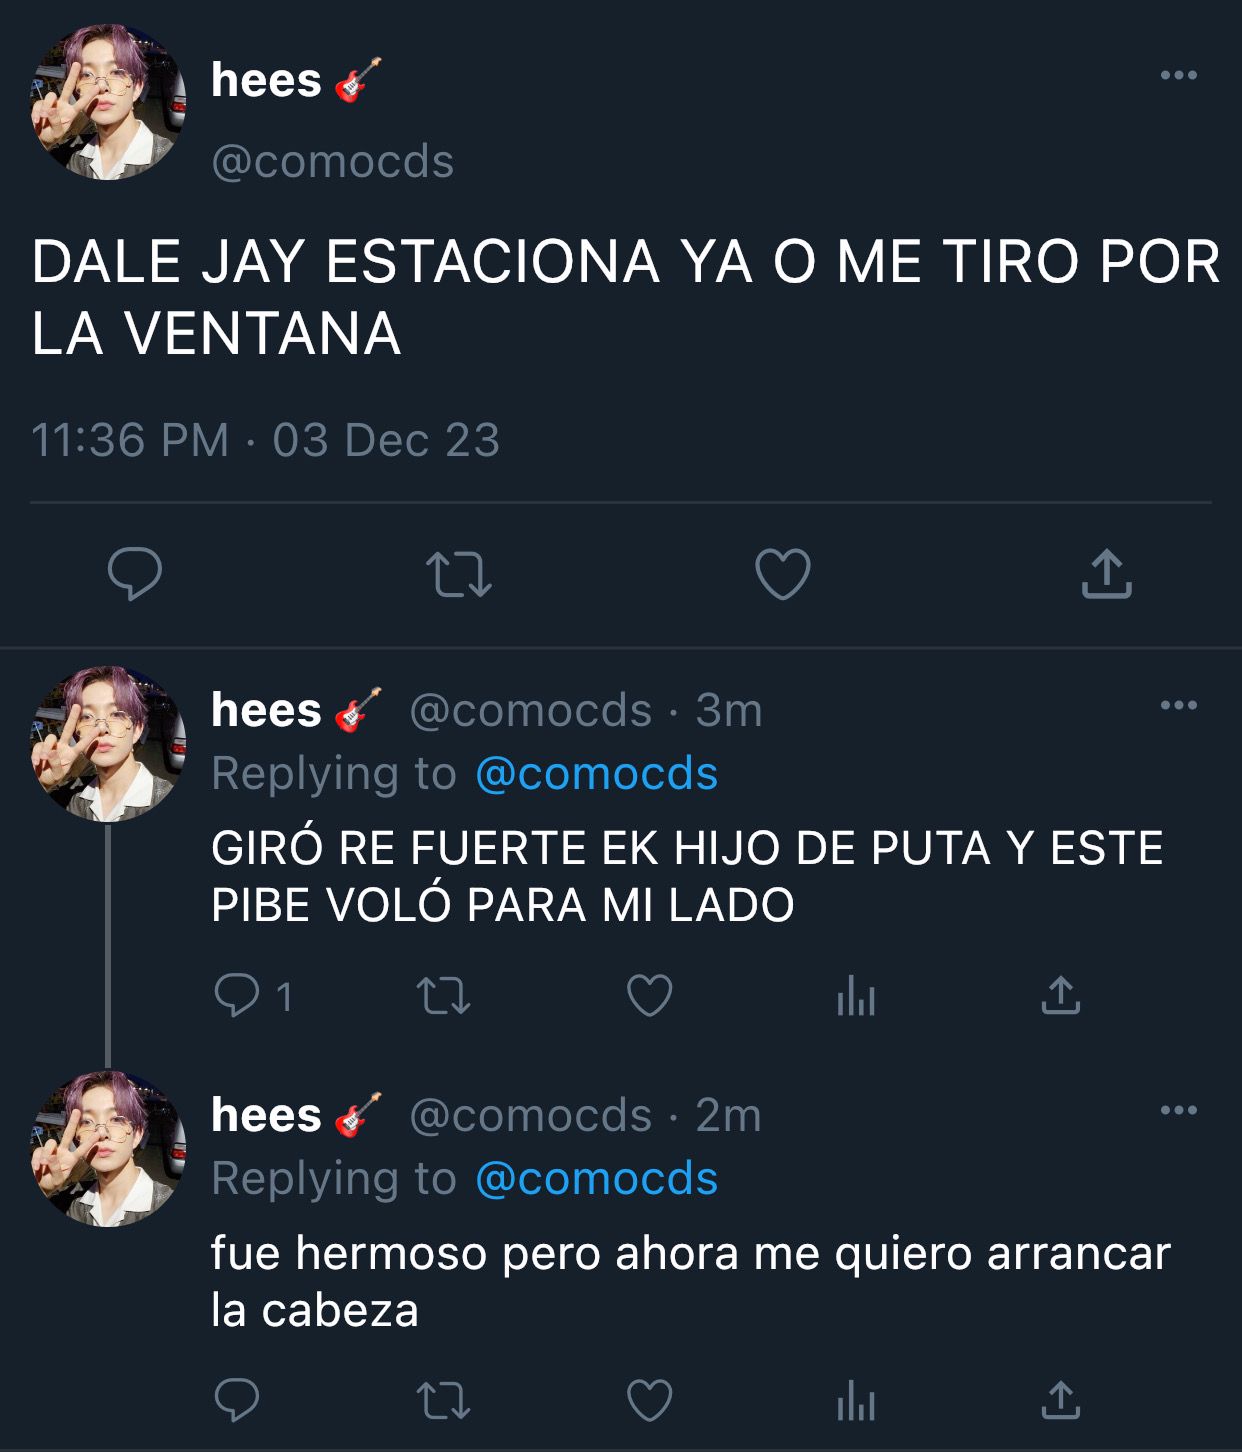Retweet the 'fue hermoso' tweet

(443, 1401)
